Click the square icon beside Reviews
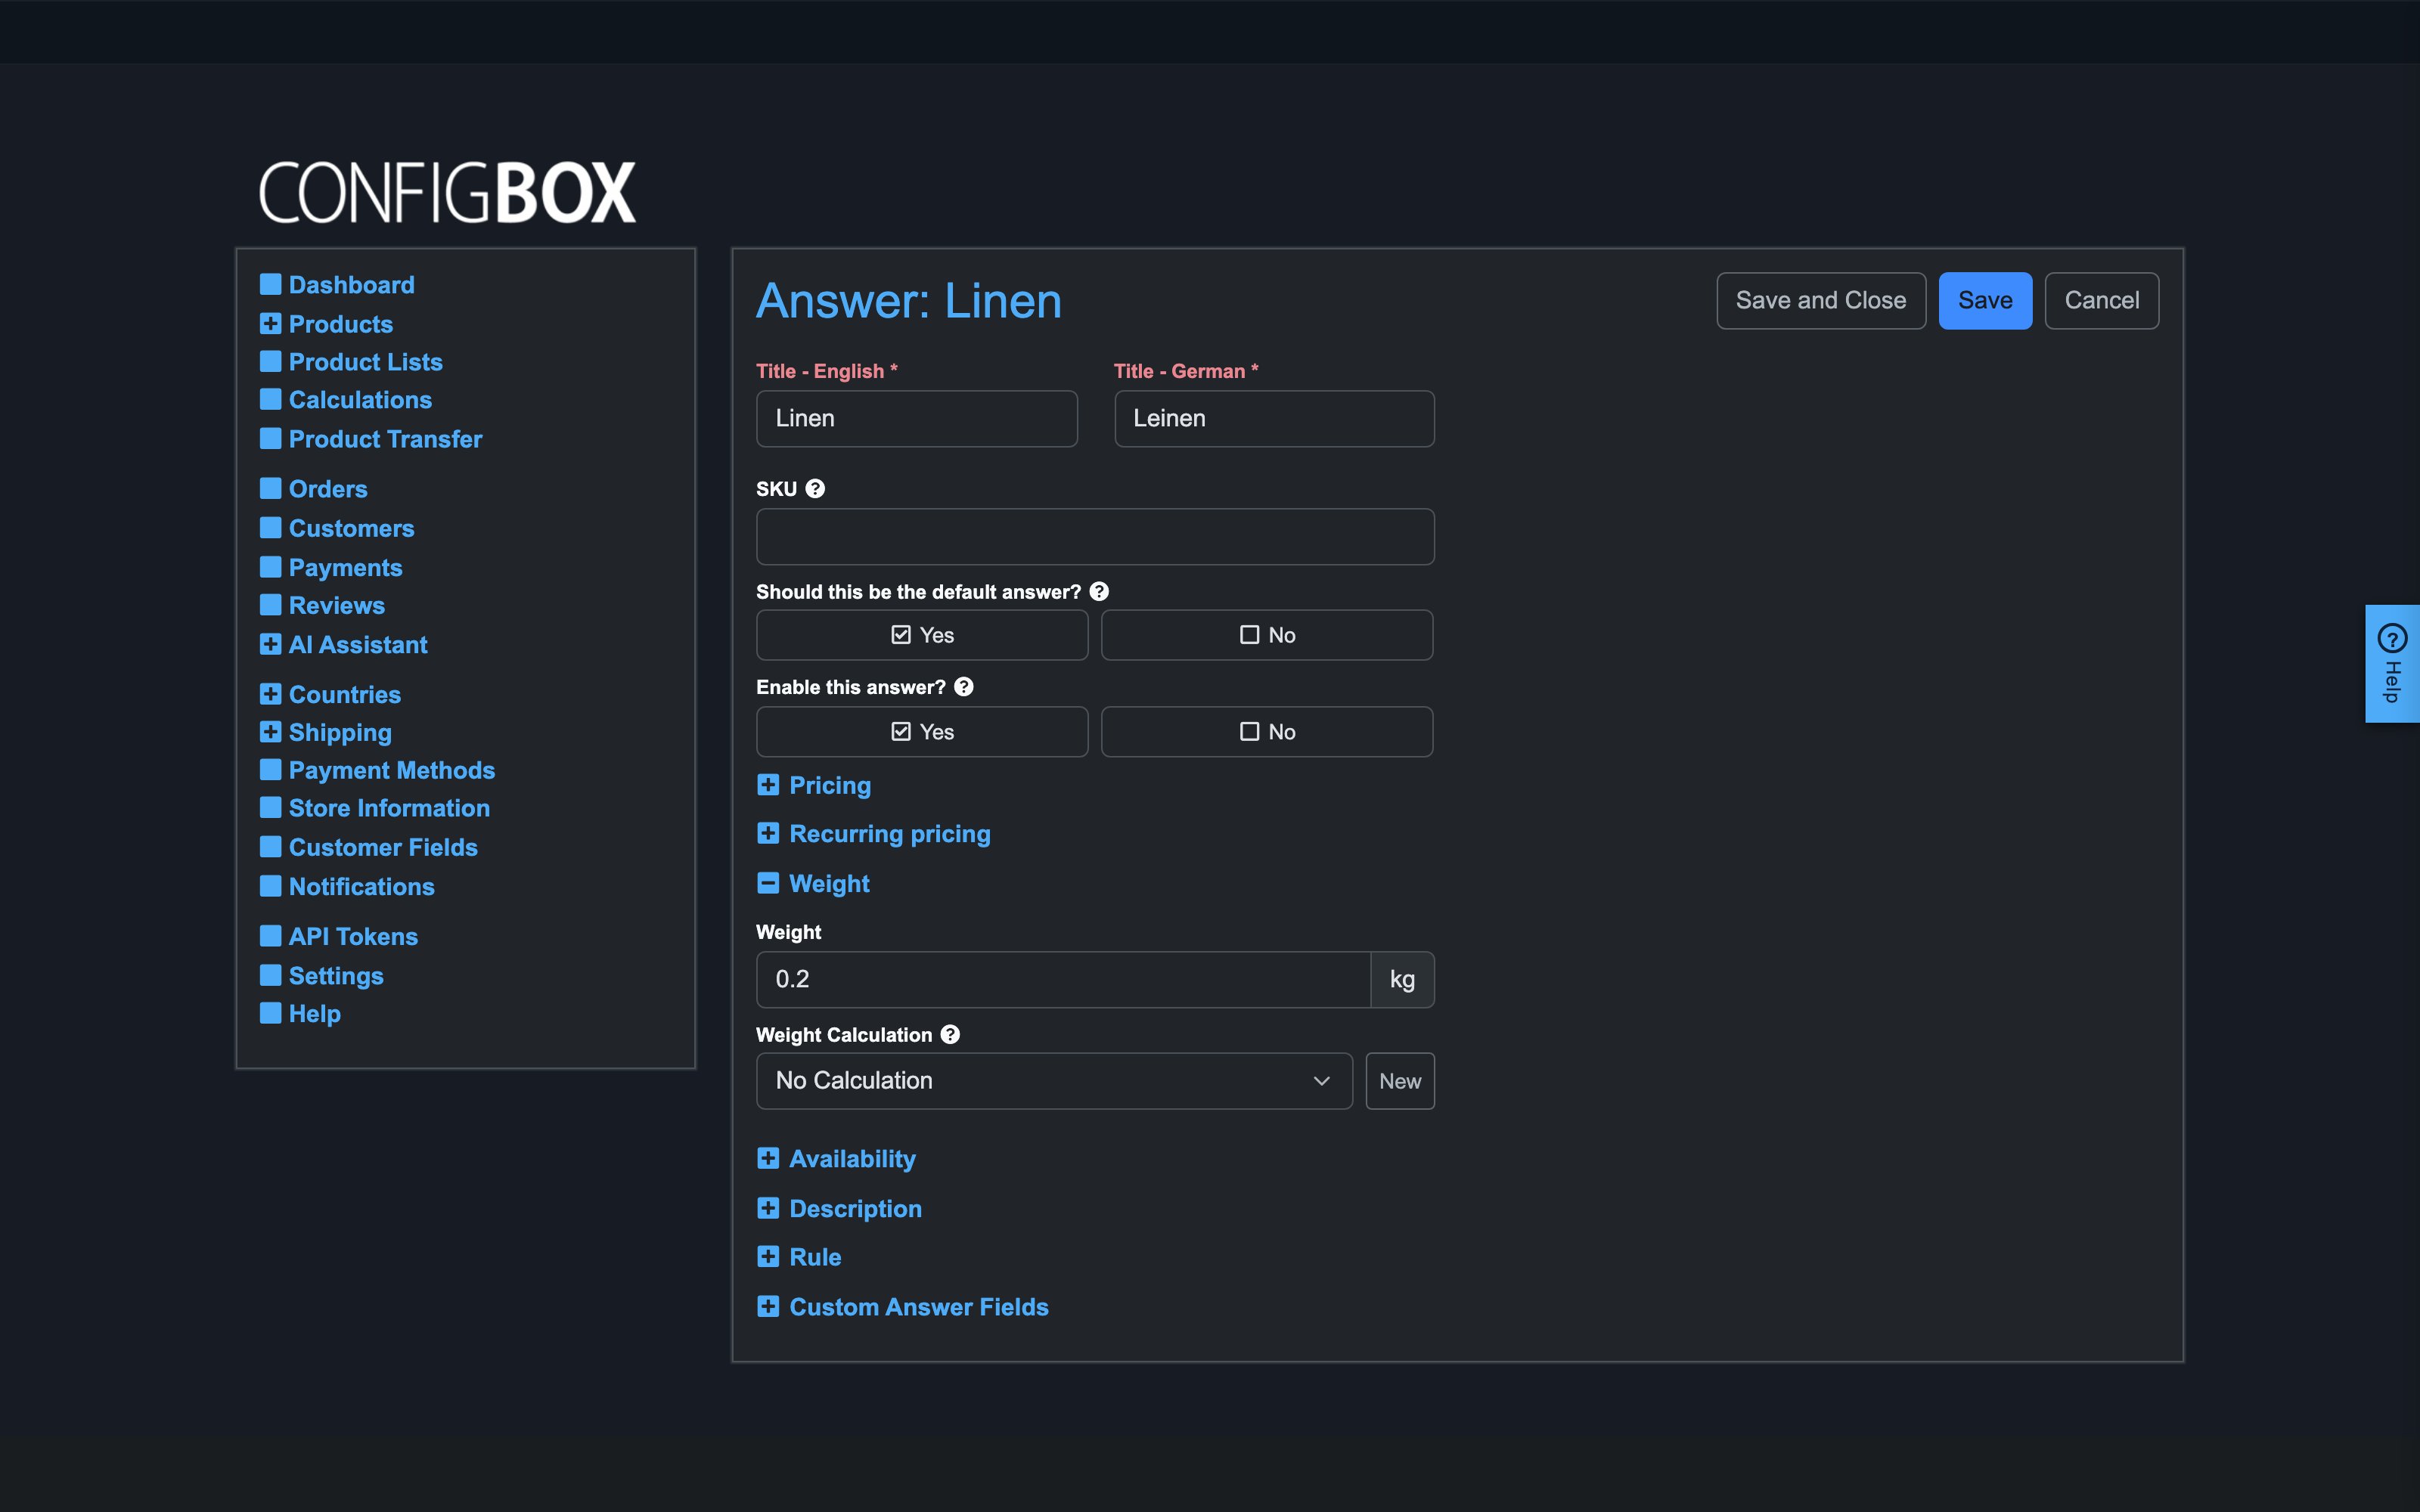The image size is (2420, 1512). coord(270,605)
